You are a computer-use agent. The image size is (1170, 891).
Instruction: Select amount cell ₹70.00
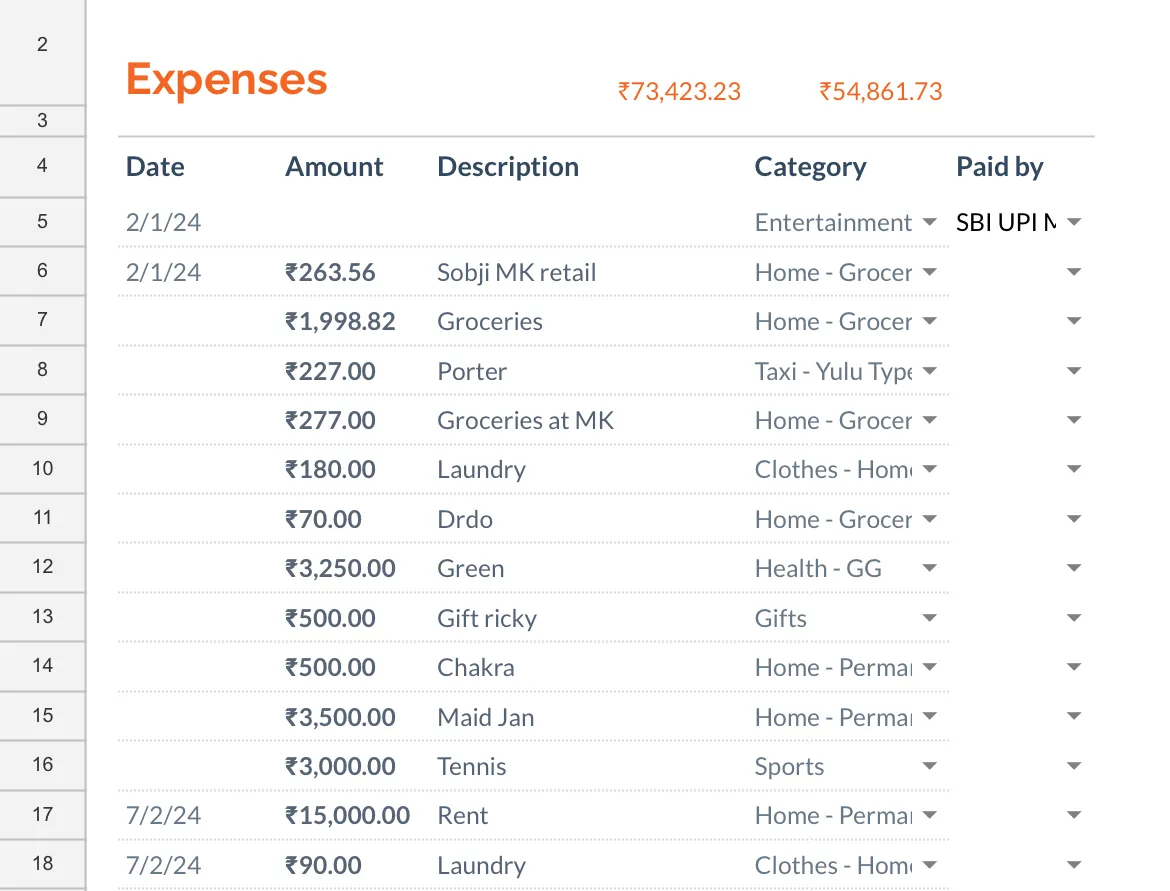323,519
